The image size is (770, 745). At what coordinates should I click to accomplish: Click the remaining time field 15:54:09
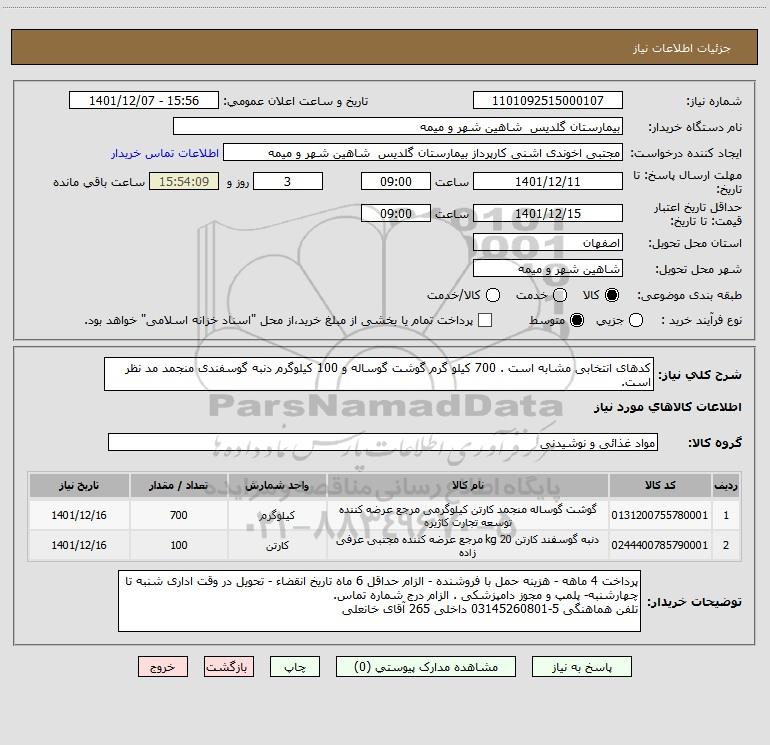pos(184,181)
